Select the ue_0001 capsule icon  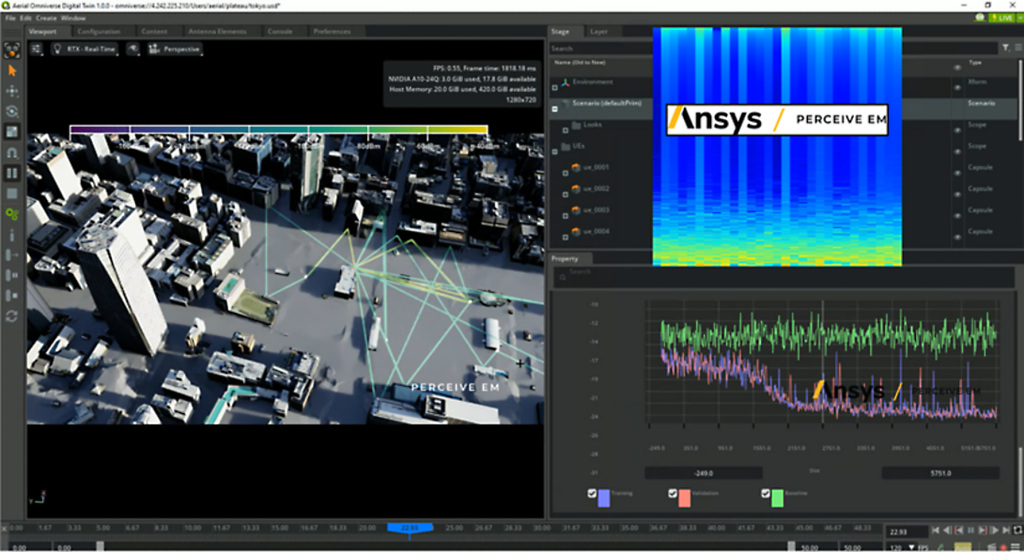(x=576, y=168)
